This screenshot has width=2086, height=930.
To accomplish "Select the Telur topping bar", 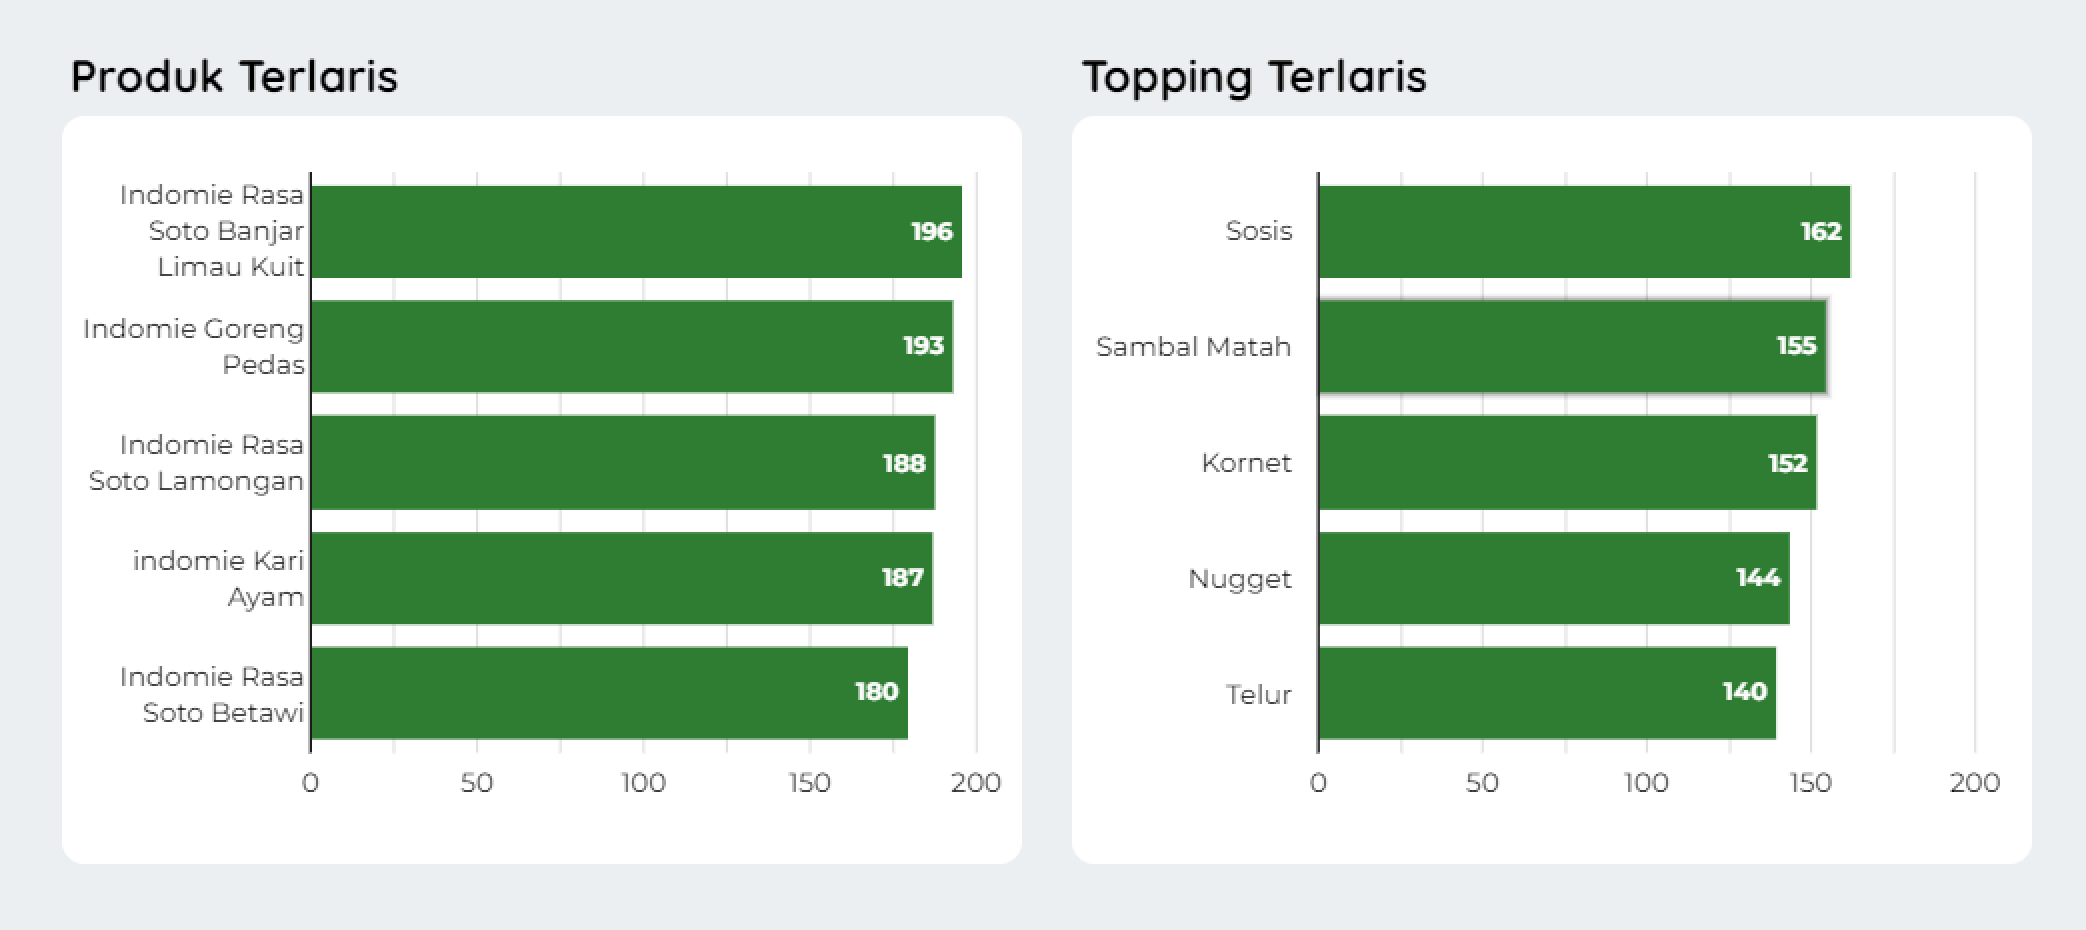I will coord(1547,693).
